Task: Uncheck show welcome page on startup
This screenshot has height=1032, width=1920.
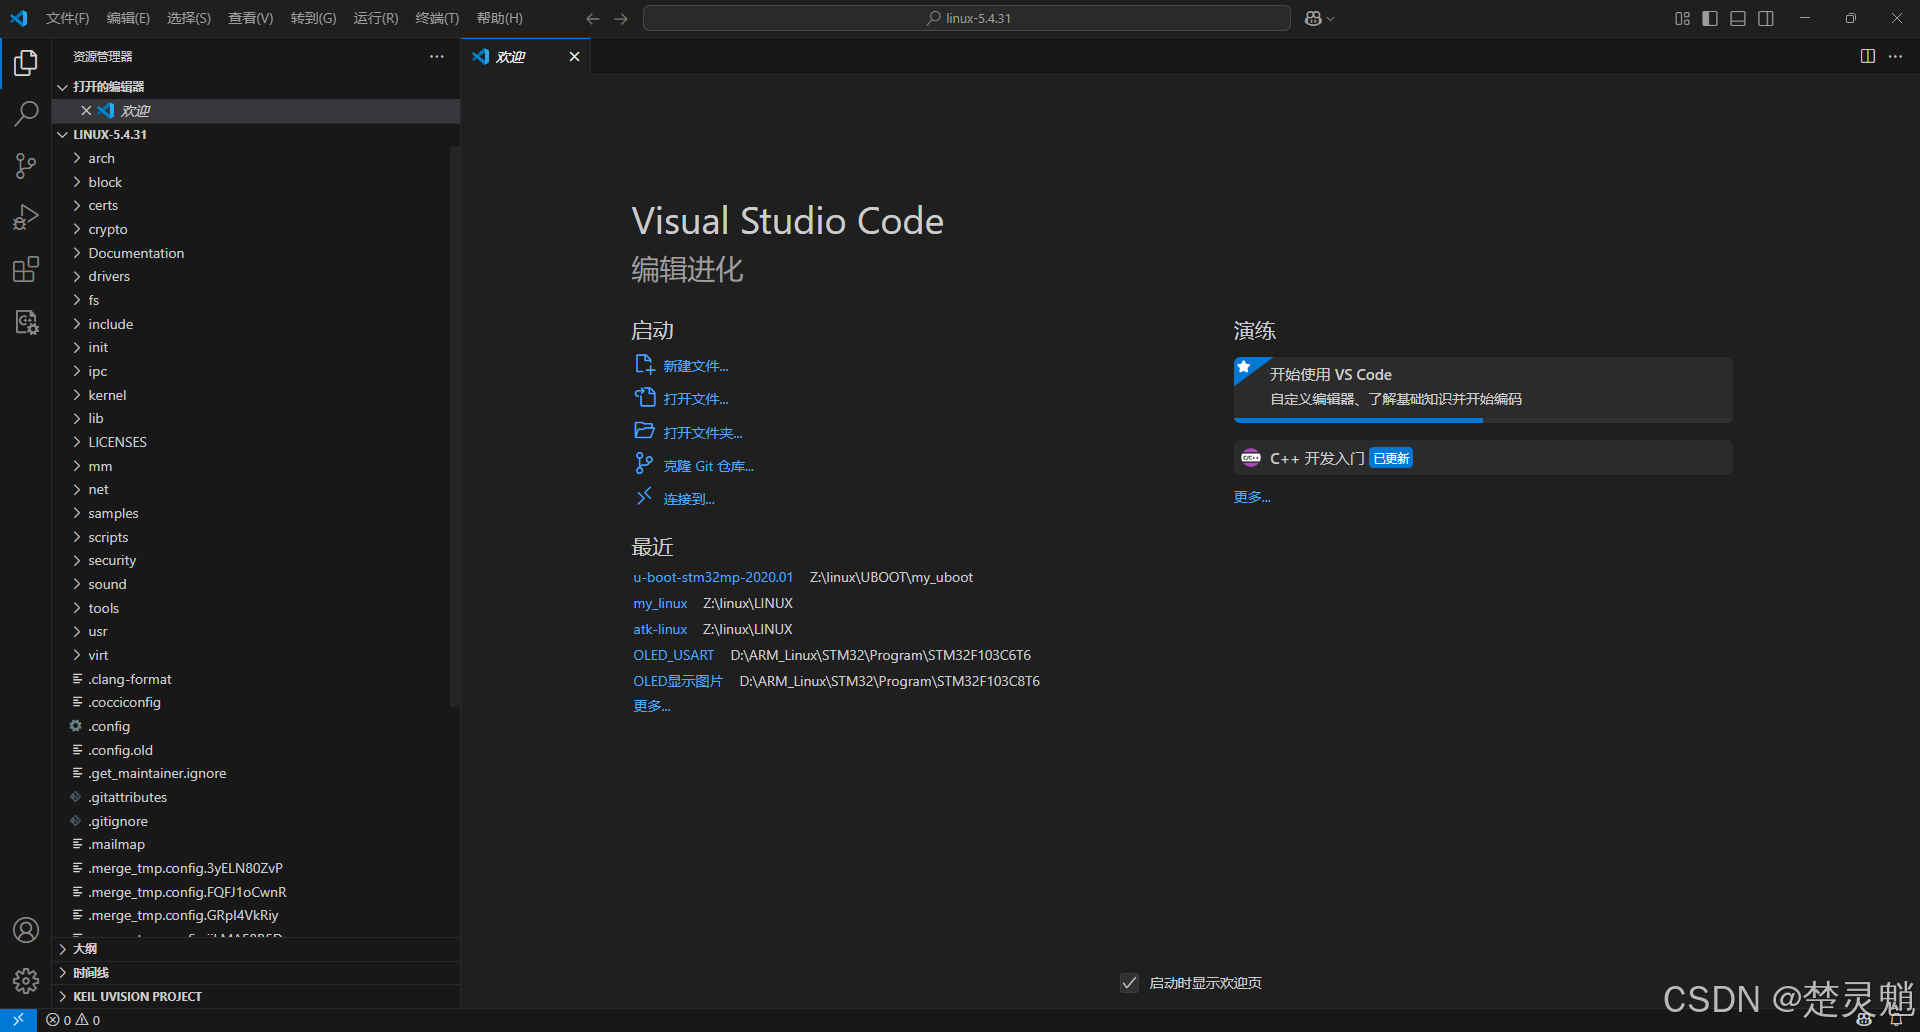Action: pos(1129,983)
